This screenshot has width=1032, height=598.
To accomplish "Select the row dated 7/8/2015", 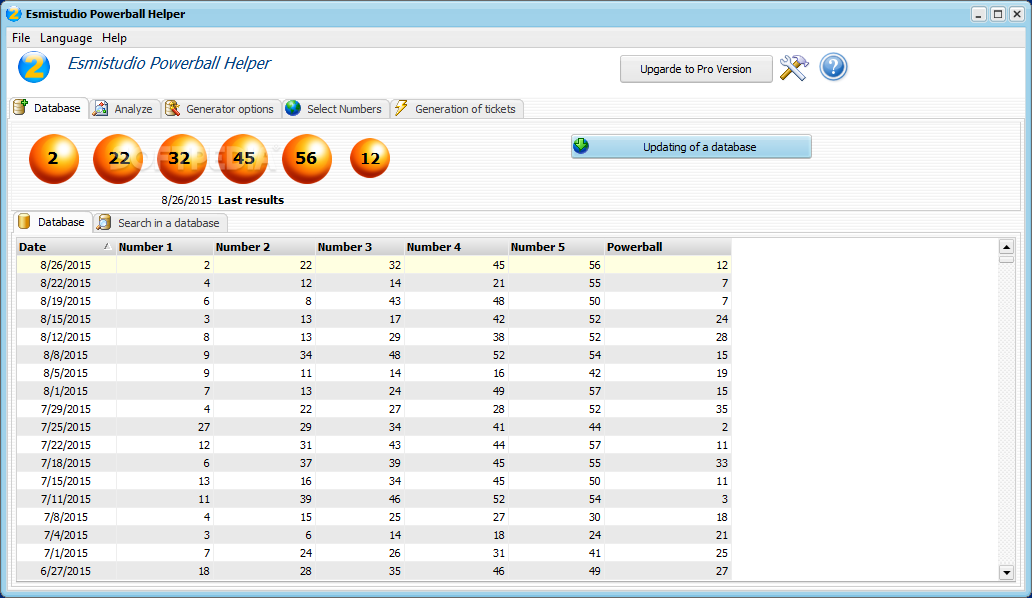I will pyautogui.click(x=374, y=517).
